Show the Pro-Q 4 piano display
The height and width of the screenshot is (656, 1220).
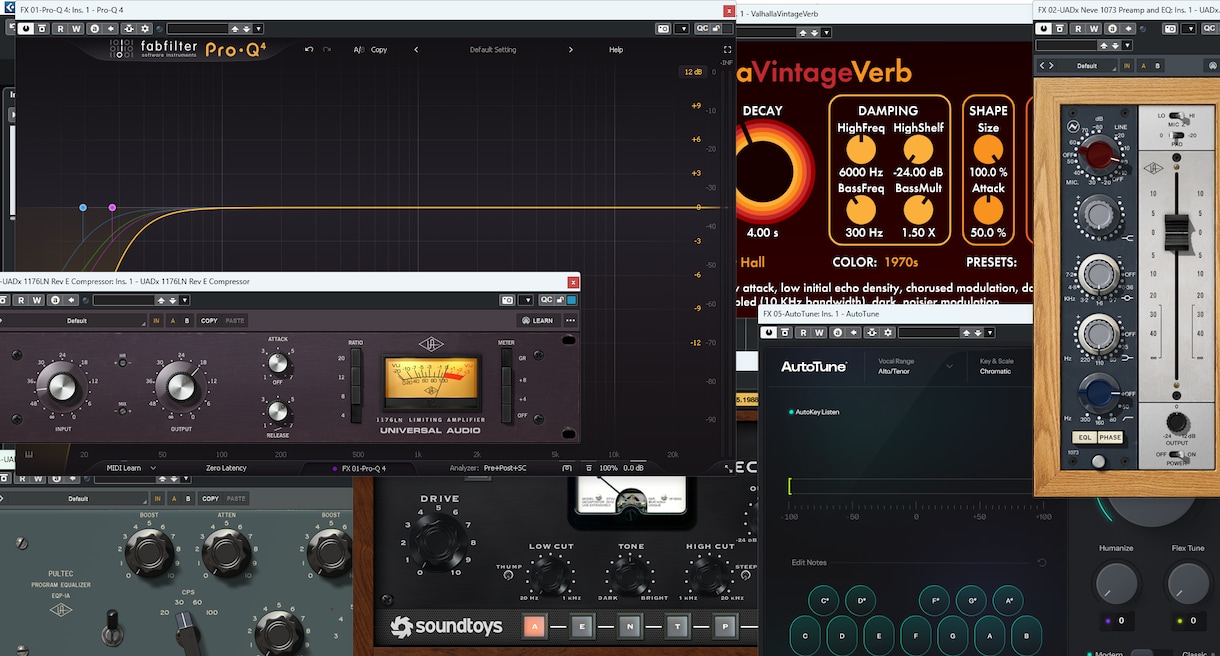29,454
